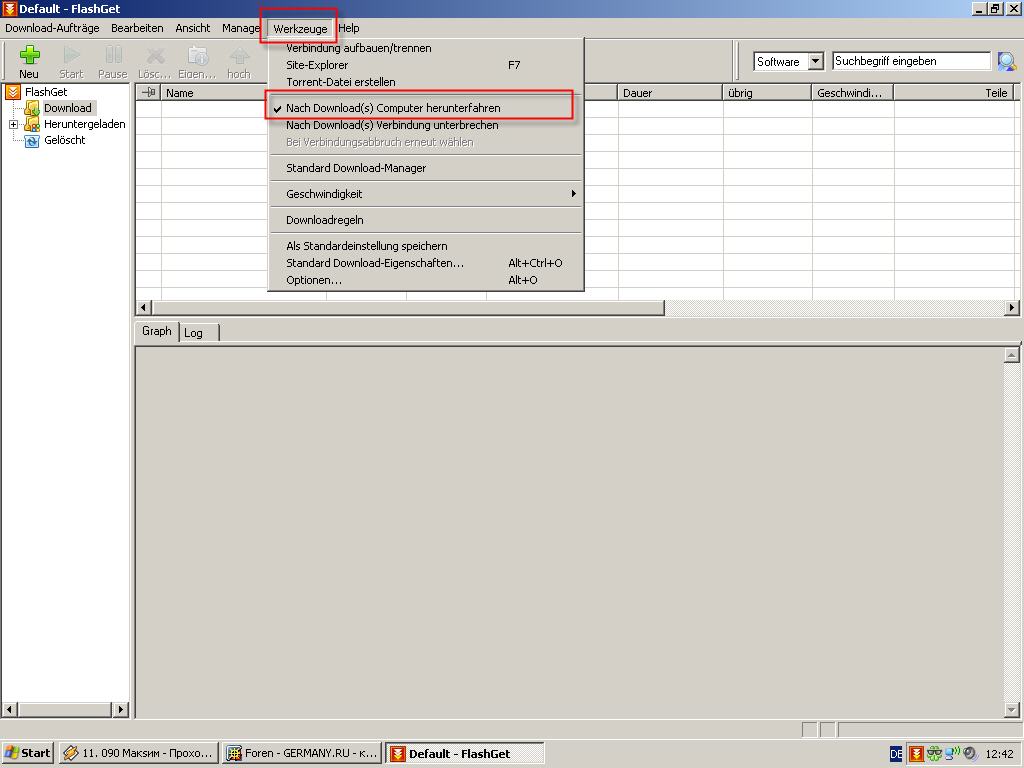Sort by the Teile column header

[x=953, y=93]
